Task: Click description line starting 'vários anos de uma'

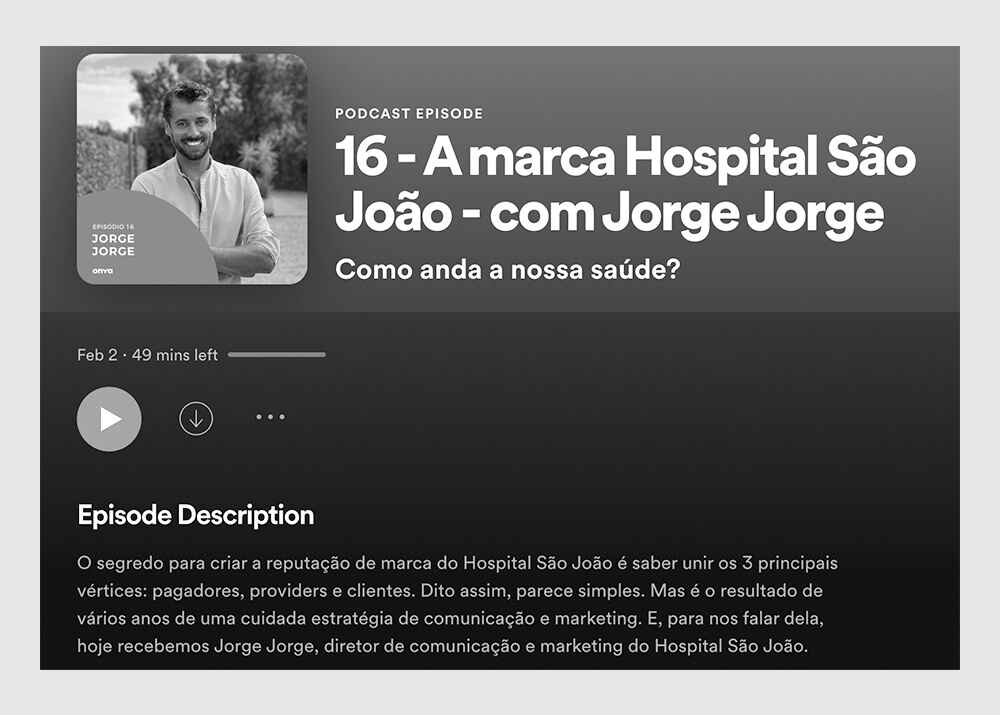Action: point(450,619)
